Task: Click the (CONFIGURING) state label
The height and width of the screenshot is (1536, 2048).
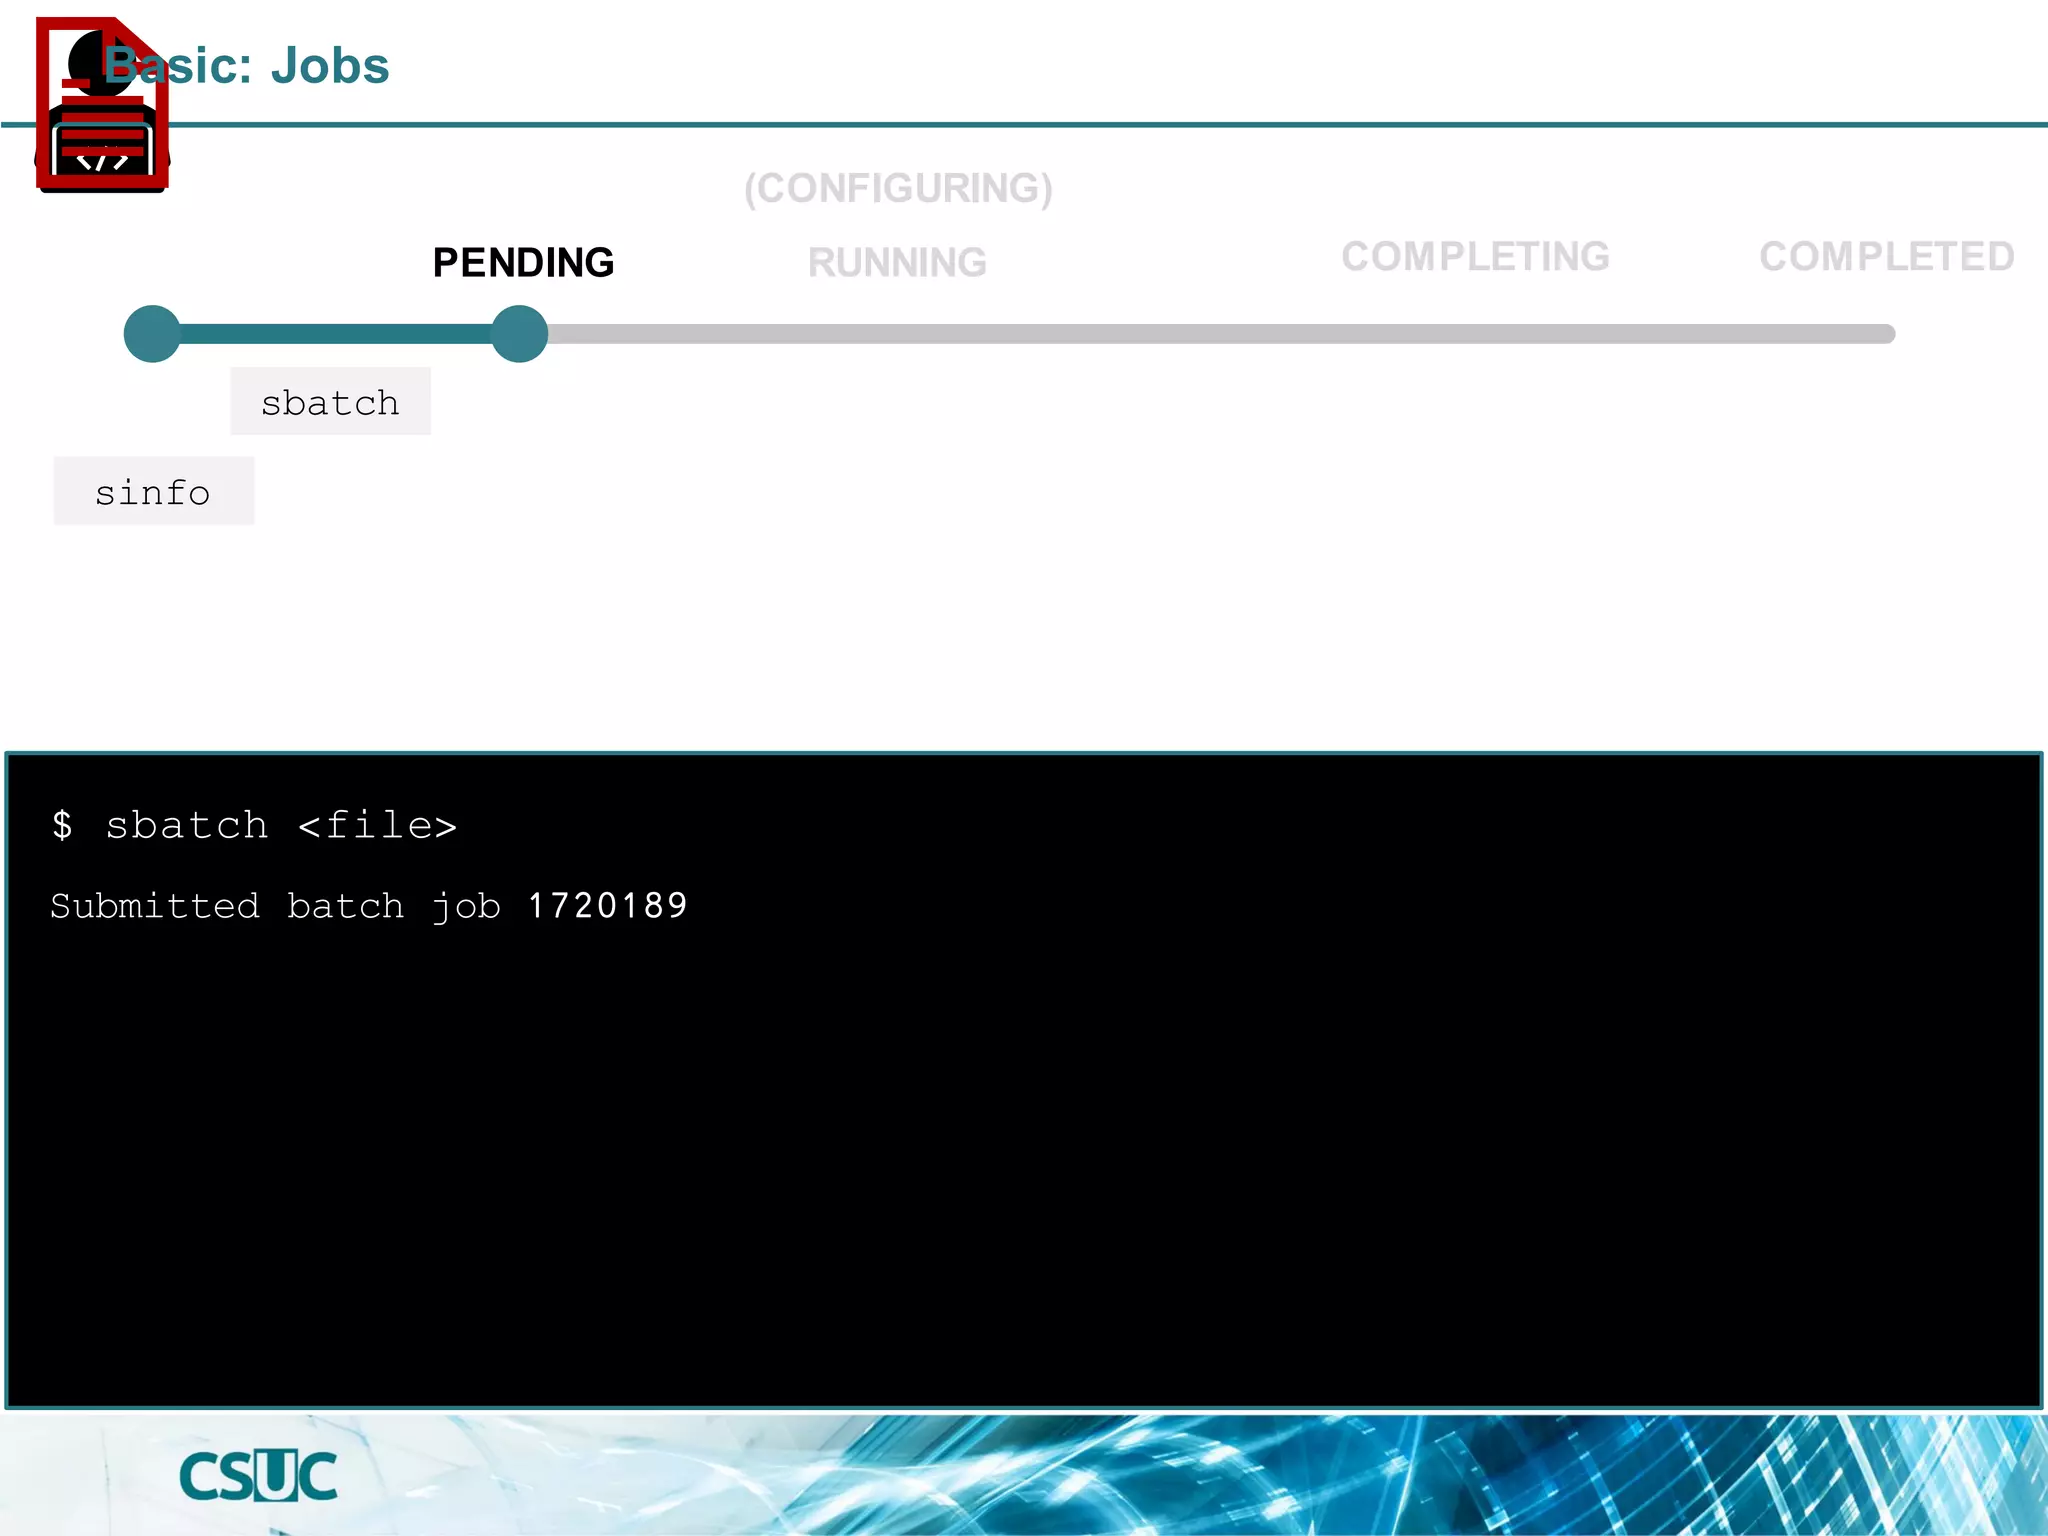Action: pos(898,188)
